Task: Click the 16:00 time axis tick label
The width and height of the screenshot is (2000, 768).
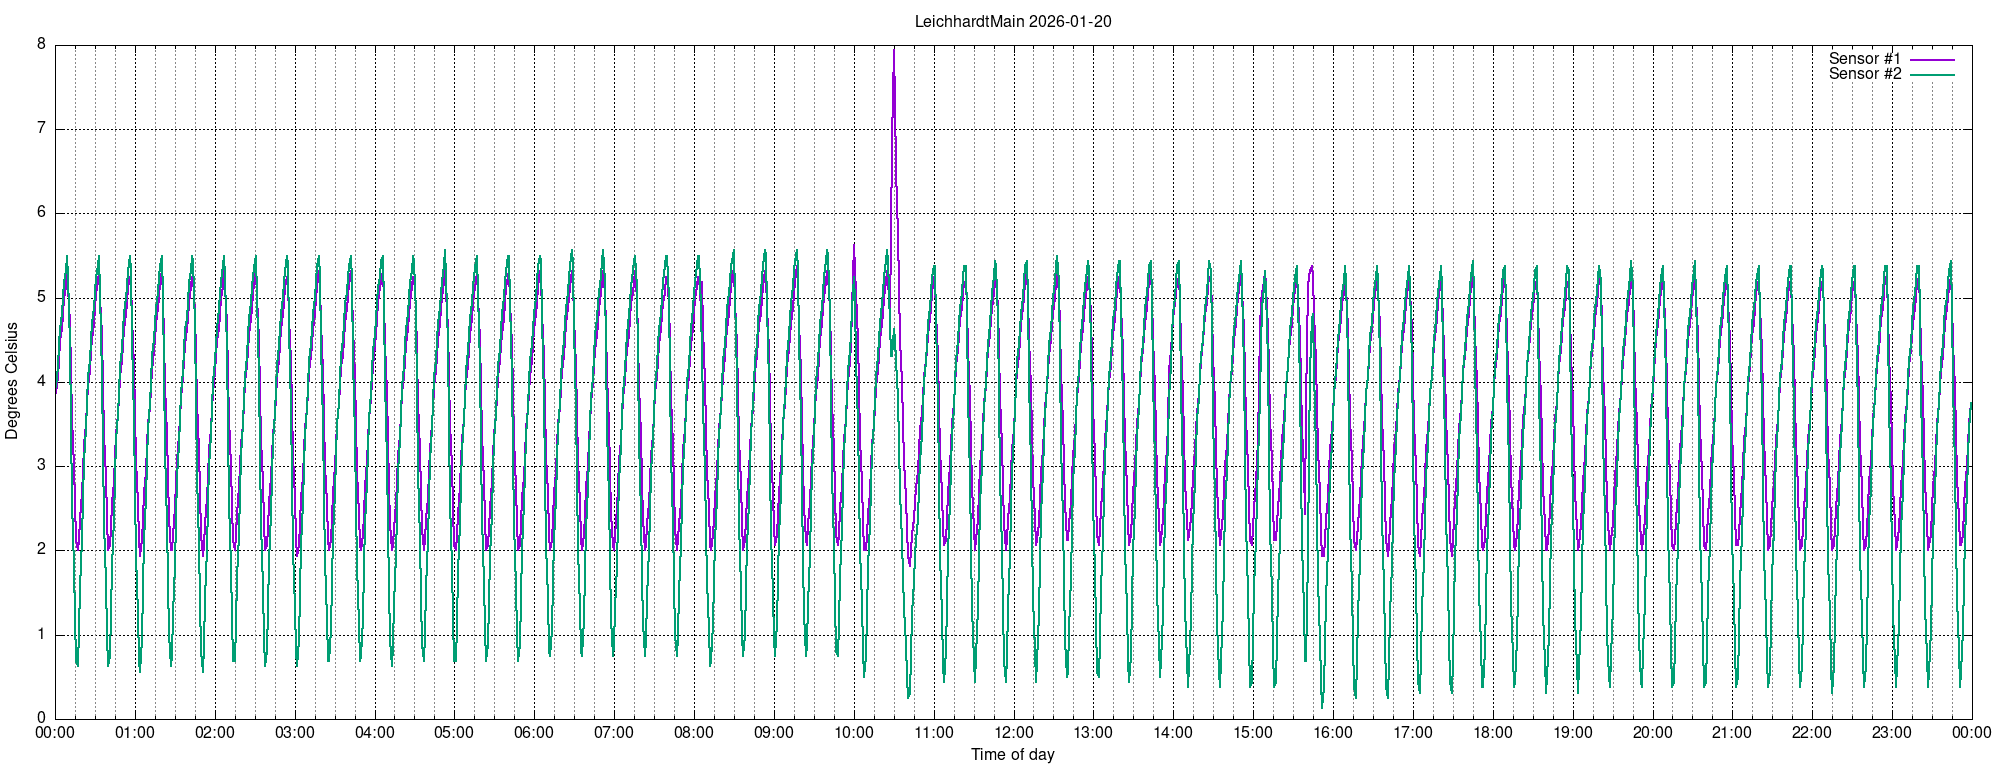Action: click(x=1333, y=733)
